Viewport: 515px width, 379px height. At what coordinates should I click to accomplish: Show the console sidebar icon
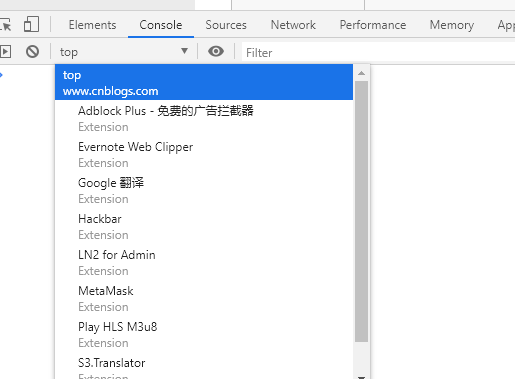(x=5, y=52)
